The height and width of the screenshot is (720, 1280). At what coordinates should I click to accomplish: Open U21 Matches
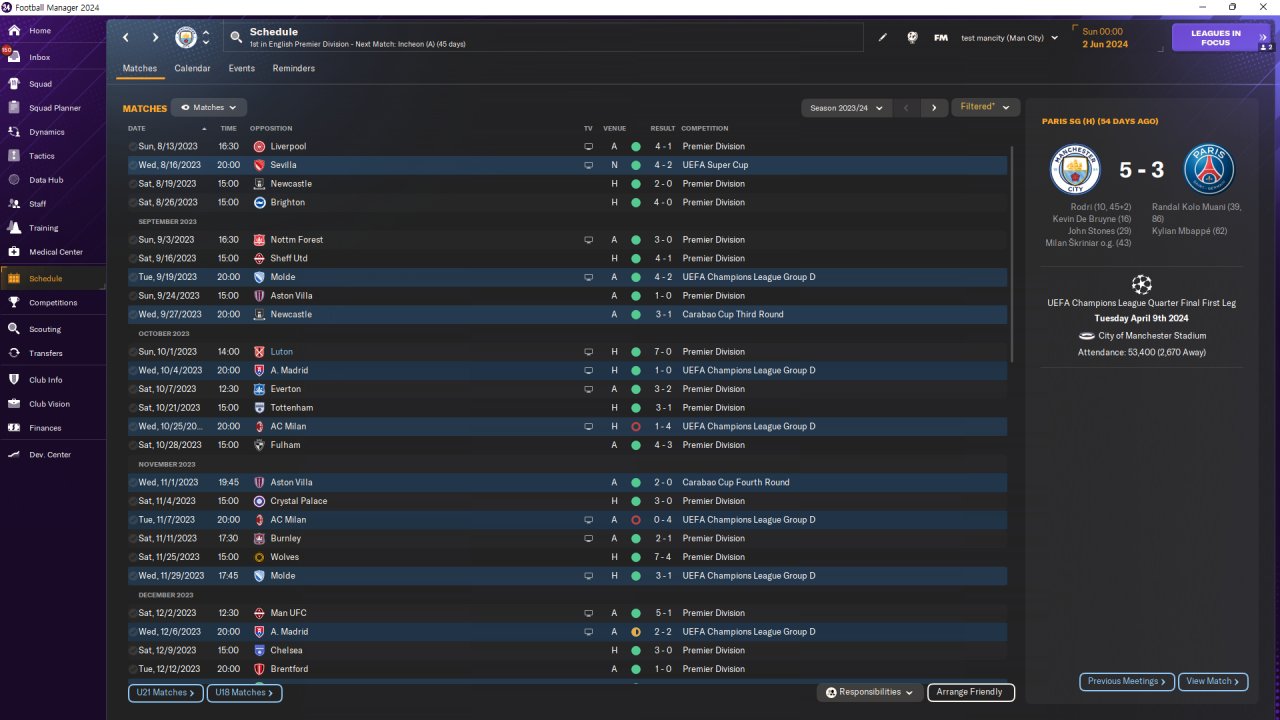166,692
